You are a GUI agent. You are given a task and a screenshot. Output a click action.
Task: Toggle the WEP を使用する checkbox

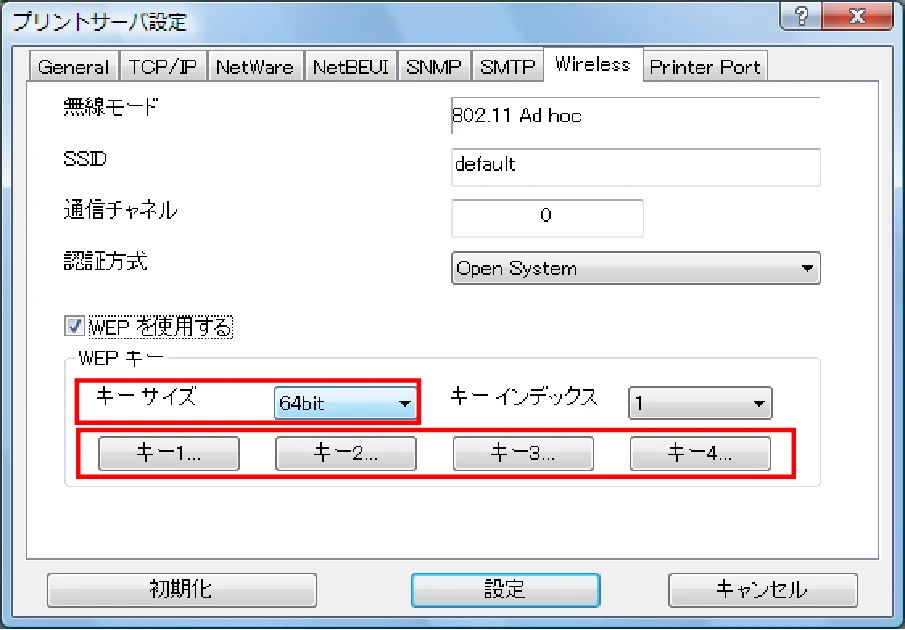pos(74,326)
